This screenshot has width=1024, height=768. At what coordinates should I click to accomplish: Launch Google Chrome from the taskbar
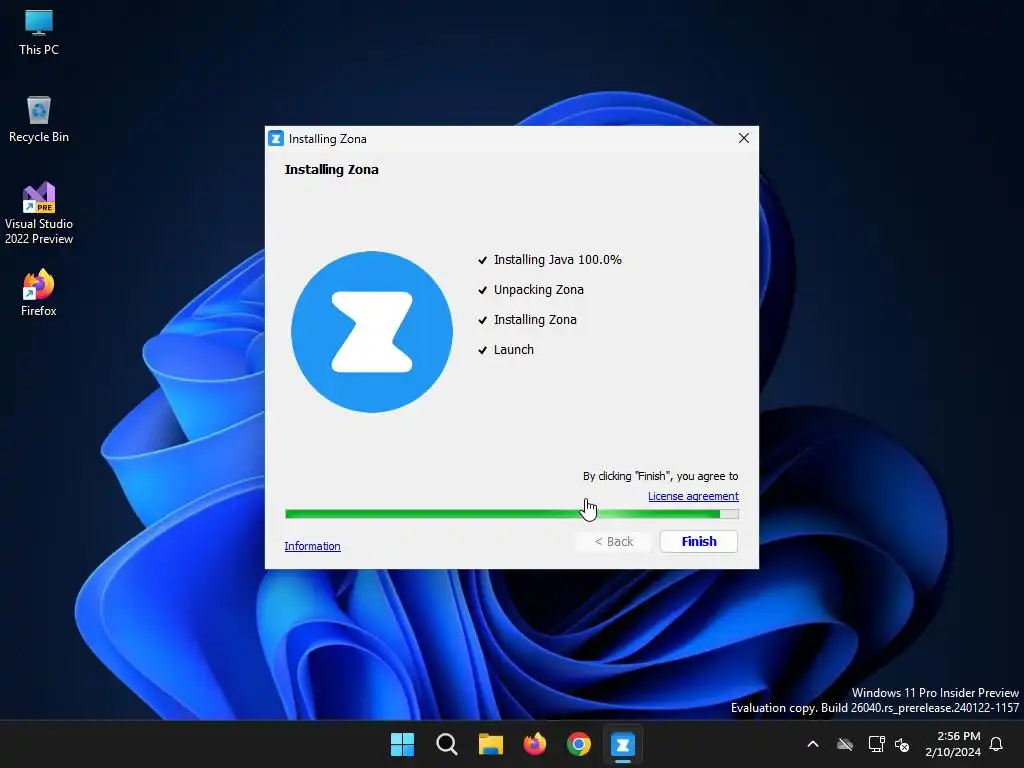tap(579, 744)
